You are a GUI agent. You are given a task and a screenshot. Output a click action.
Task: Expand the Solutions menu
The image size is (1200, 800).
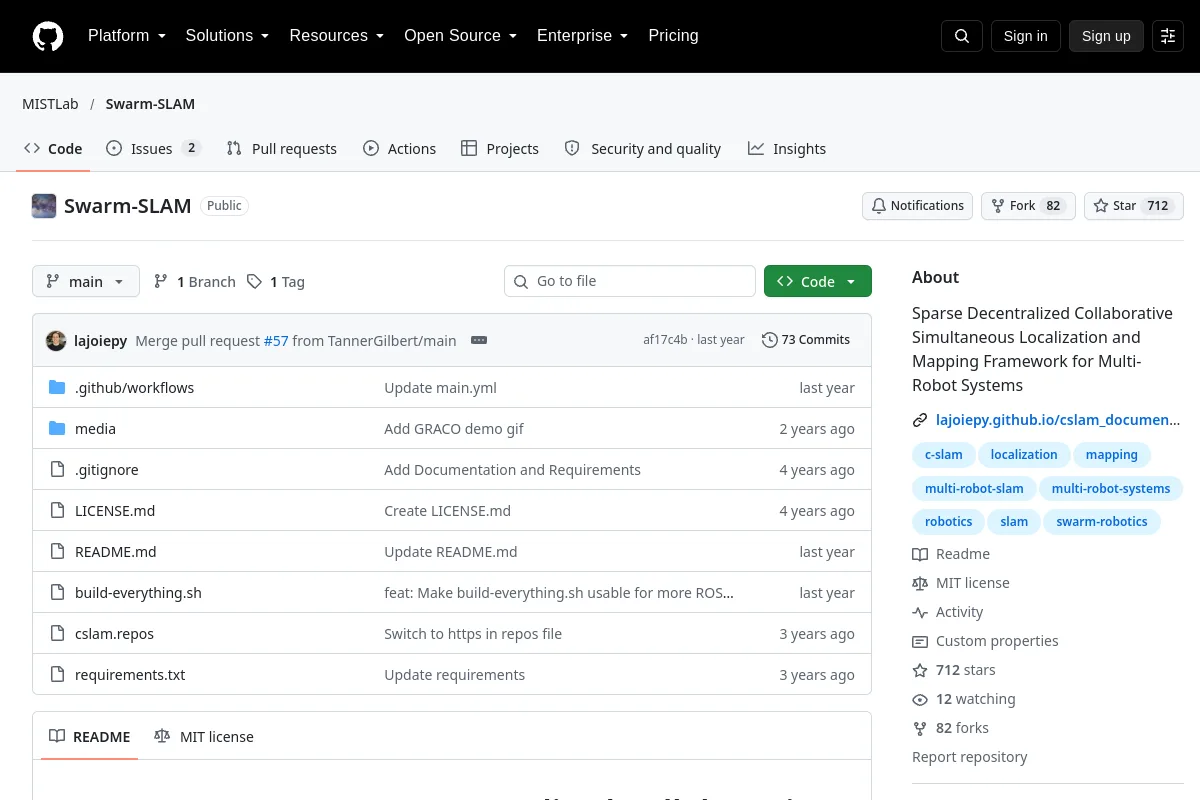(227, 36)
